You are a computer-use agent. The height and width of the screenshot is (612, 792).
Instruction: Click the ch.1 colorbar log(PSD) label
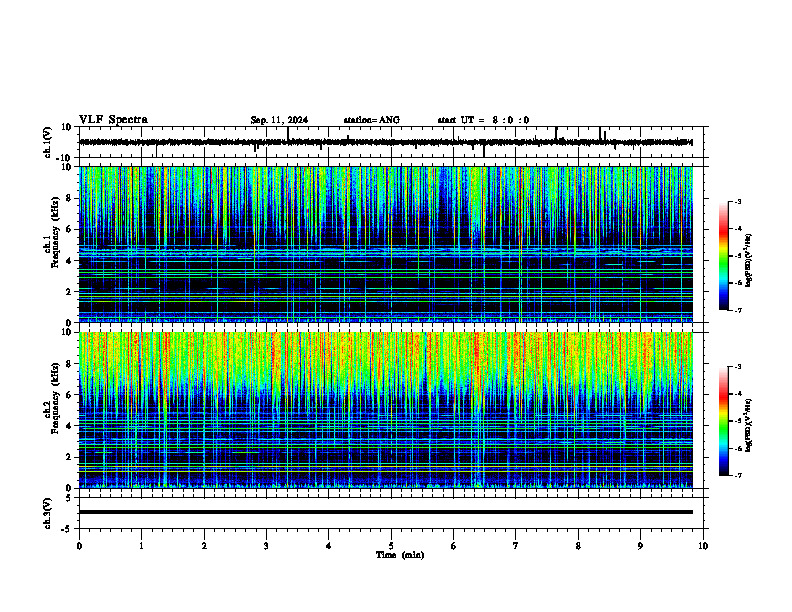(x=749, y=261)
